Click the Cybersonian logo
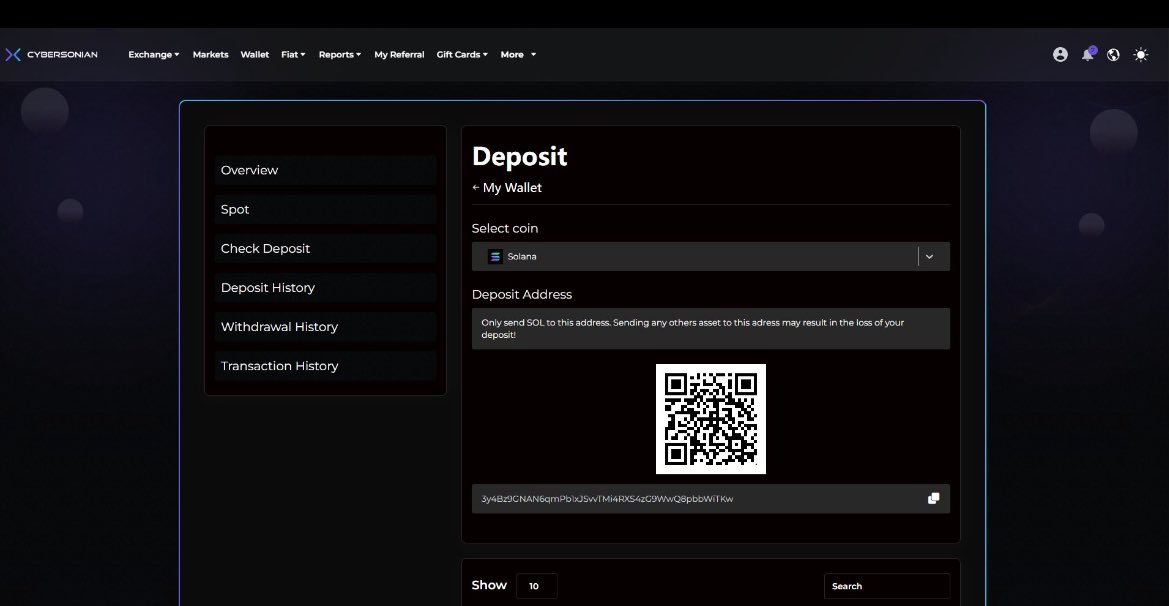The height and width of the screenshot is (606, 1169). (51, 54)
